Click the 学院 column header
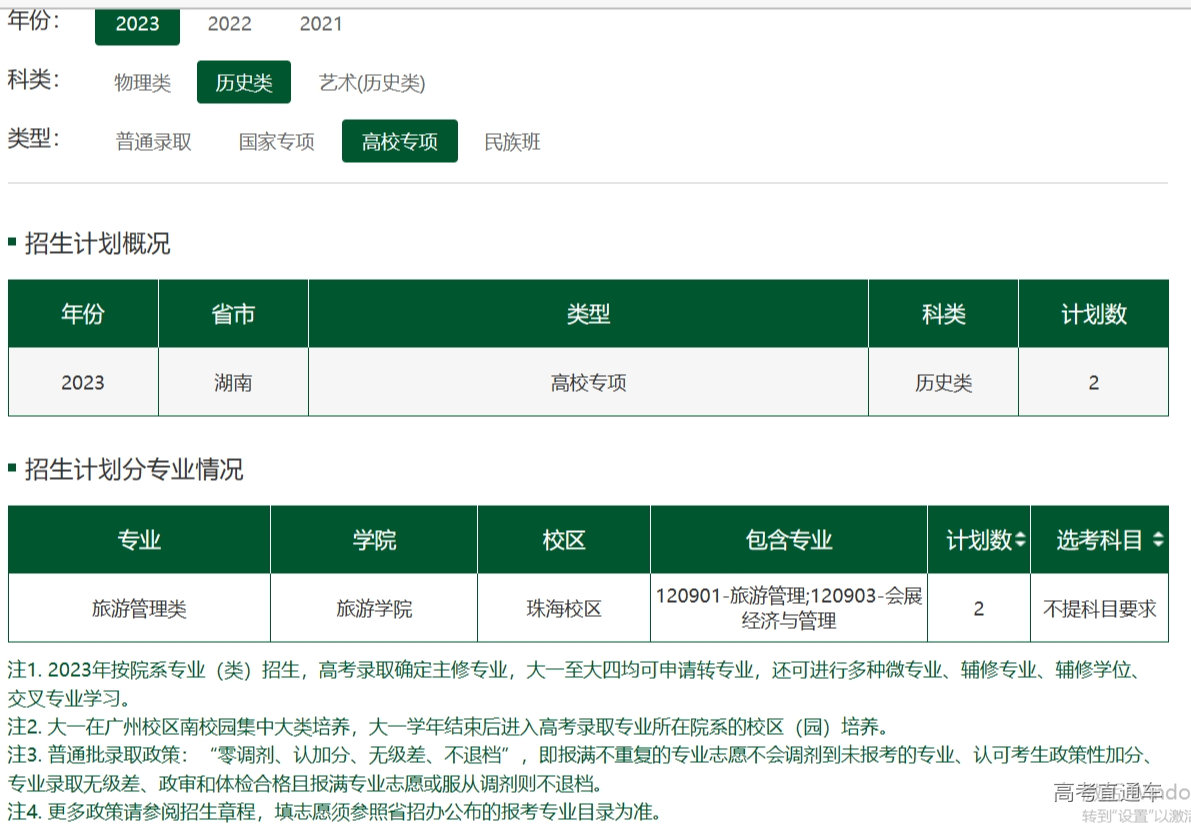Viewport: 1191px width, 832px height. [x=374, y=540]
